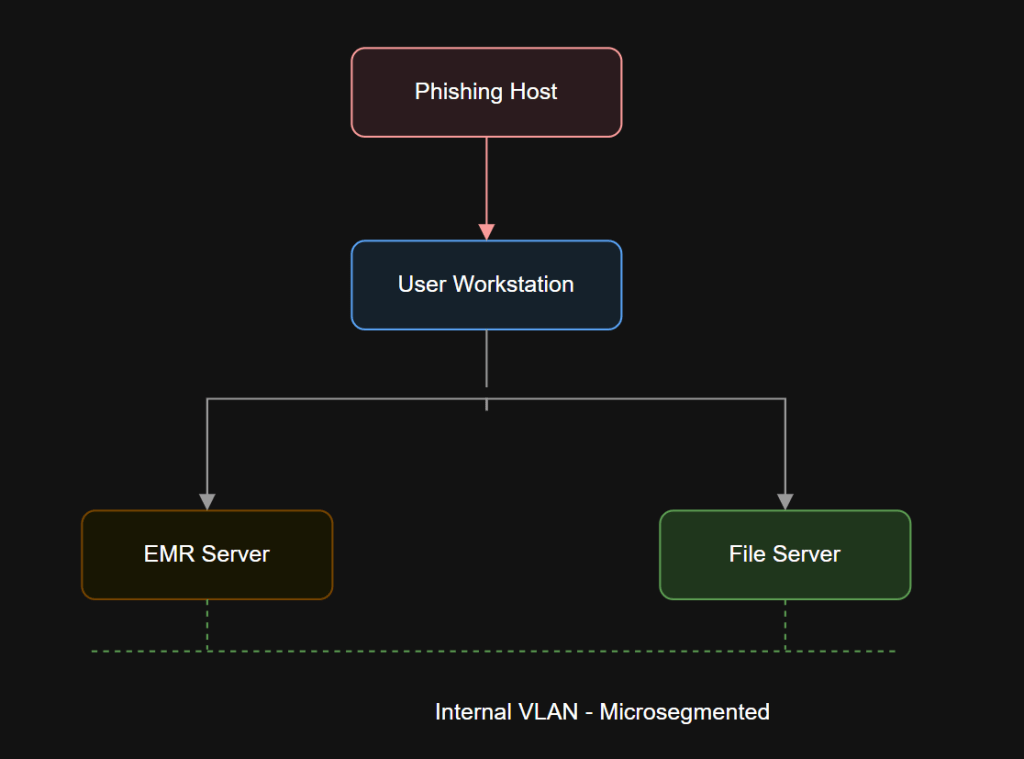Screen dimensions: 1024x759
Task: Click the arrowhead above EMR Server
Action: coord(206,500)
